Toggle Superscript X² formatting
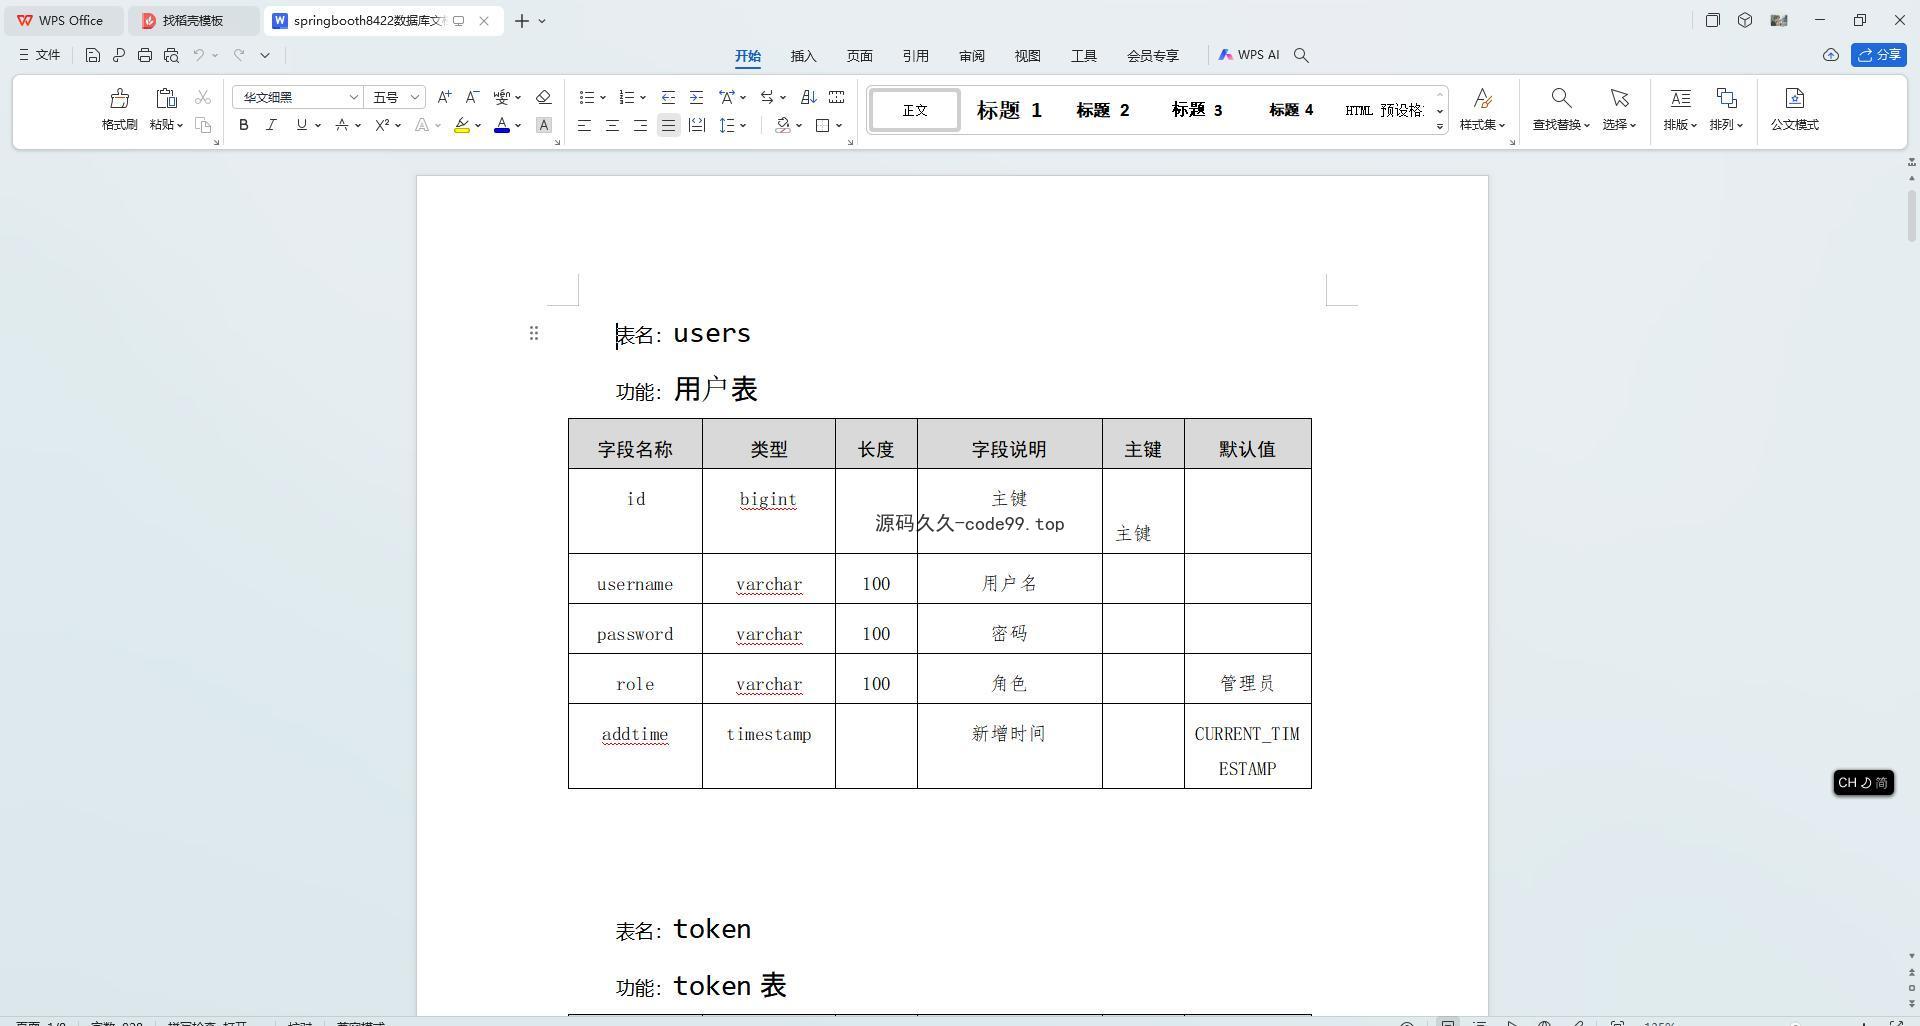The image size is (1920, 1026). point(382,125)
